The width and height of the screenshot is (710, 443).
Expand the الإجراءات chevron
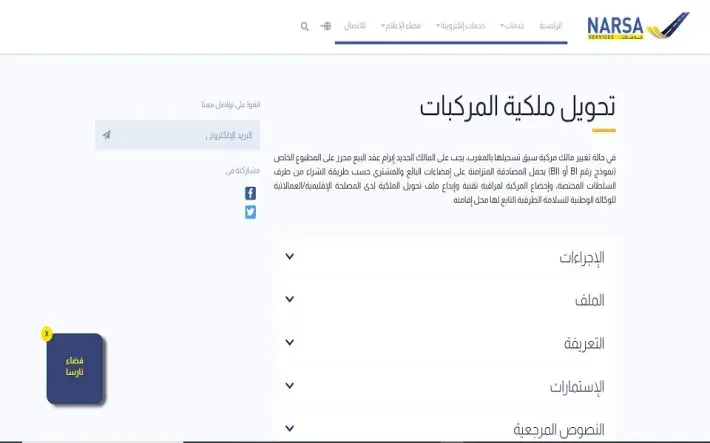tap(290, 256)
